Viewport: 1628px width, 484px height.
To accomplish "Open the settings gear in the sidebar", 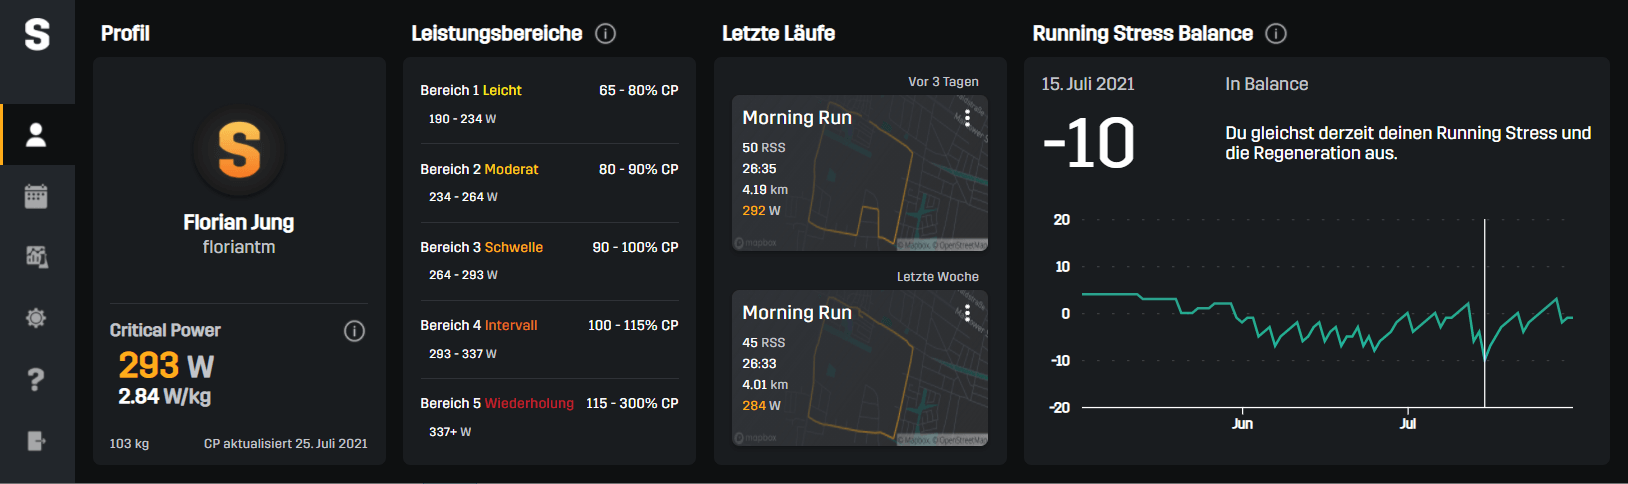I will coord(36,318).
